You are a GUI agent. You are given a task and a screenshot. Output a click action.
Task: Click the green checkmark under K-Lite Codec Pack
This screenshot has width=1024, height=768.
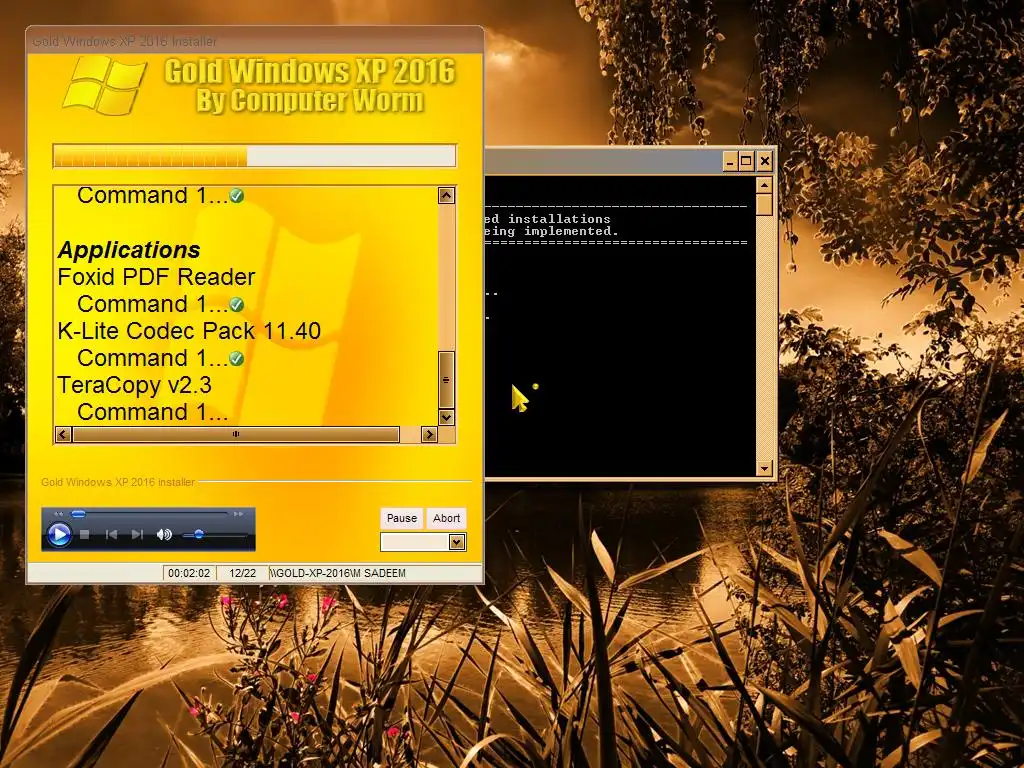[236, 359]
